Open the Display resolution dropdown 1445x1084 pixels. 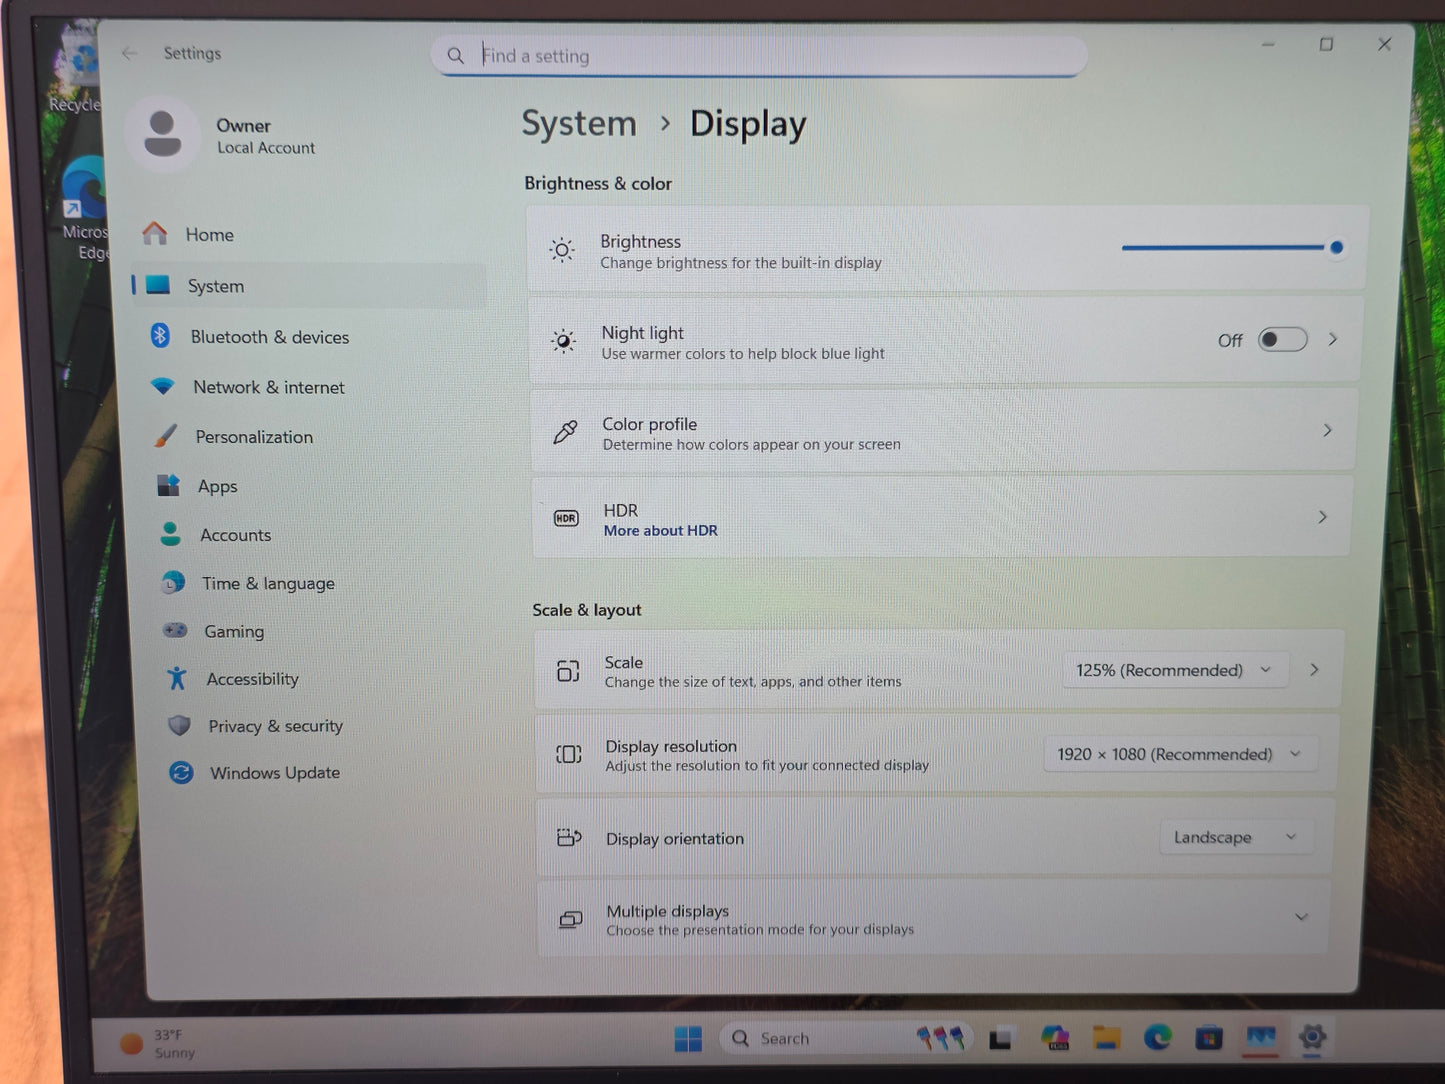coord(1180,754)
